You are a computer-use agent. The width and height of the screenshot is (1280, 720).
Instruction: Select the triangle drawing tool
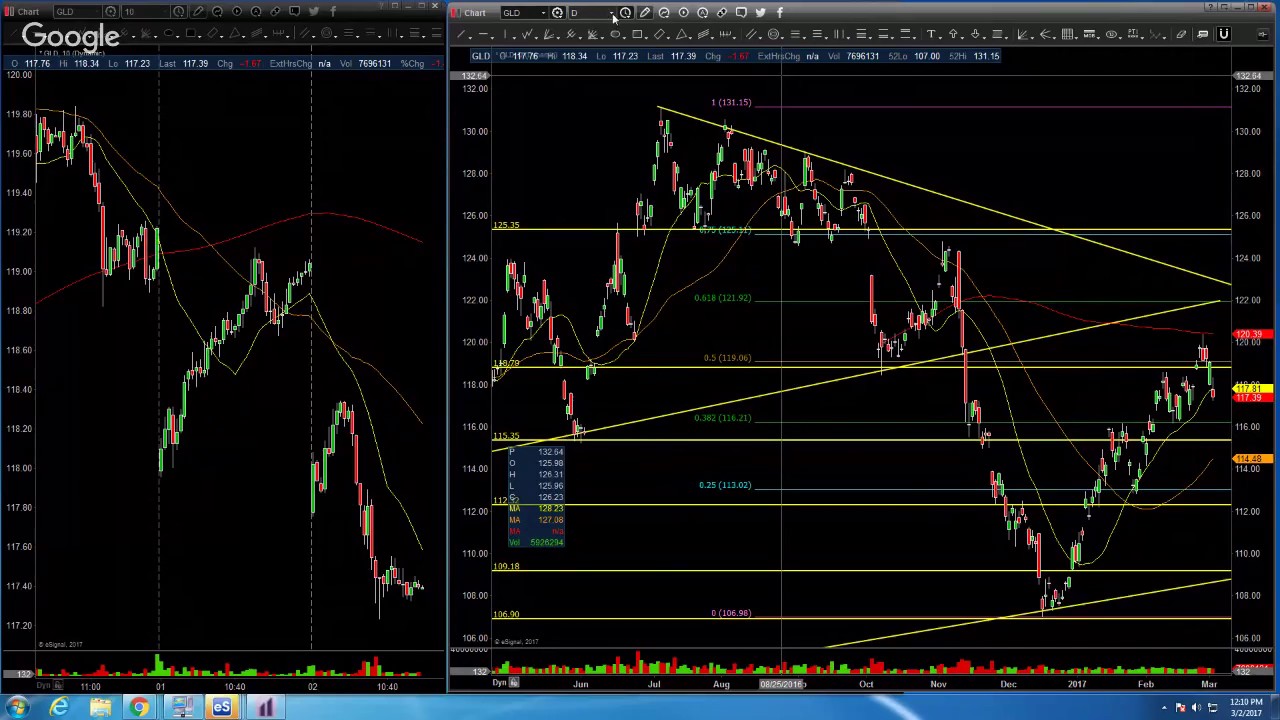[682, 34]
